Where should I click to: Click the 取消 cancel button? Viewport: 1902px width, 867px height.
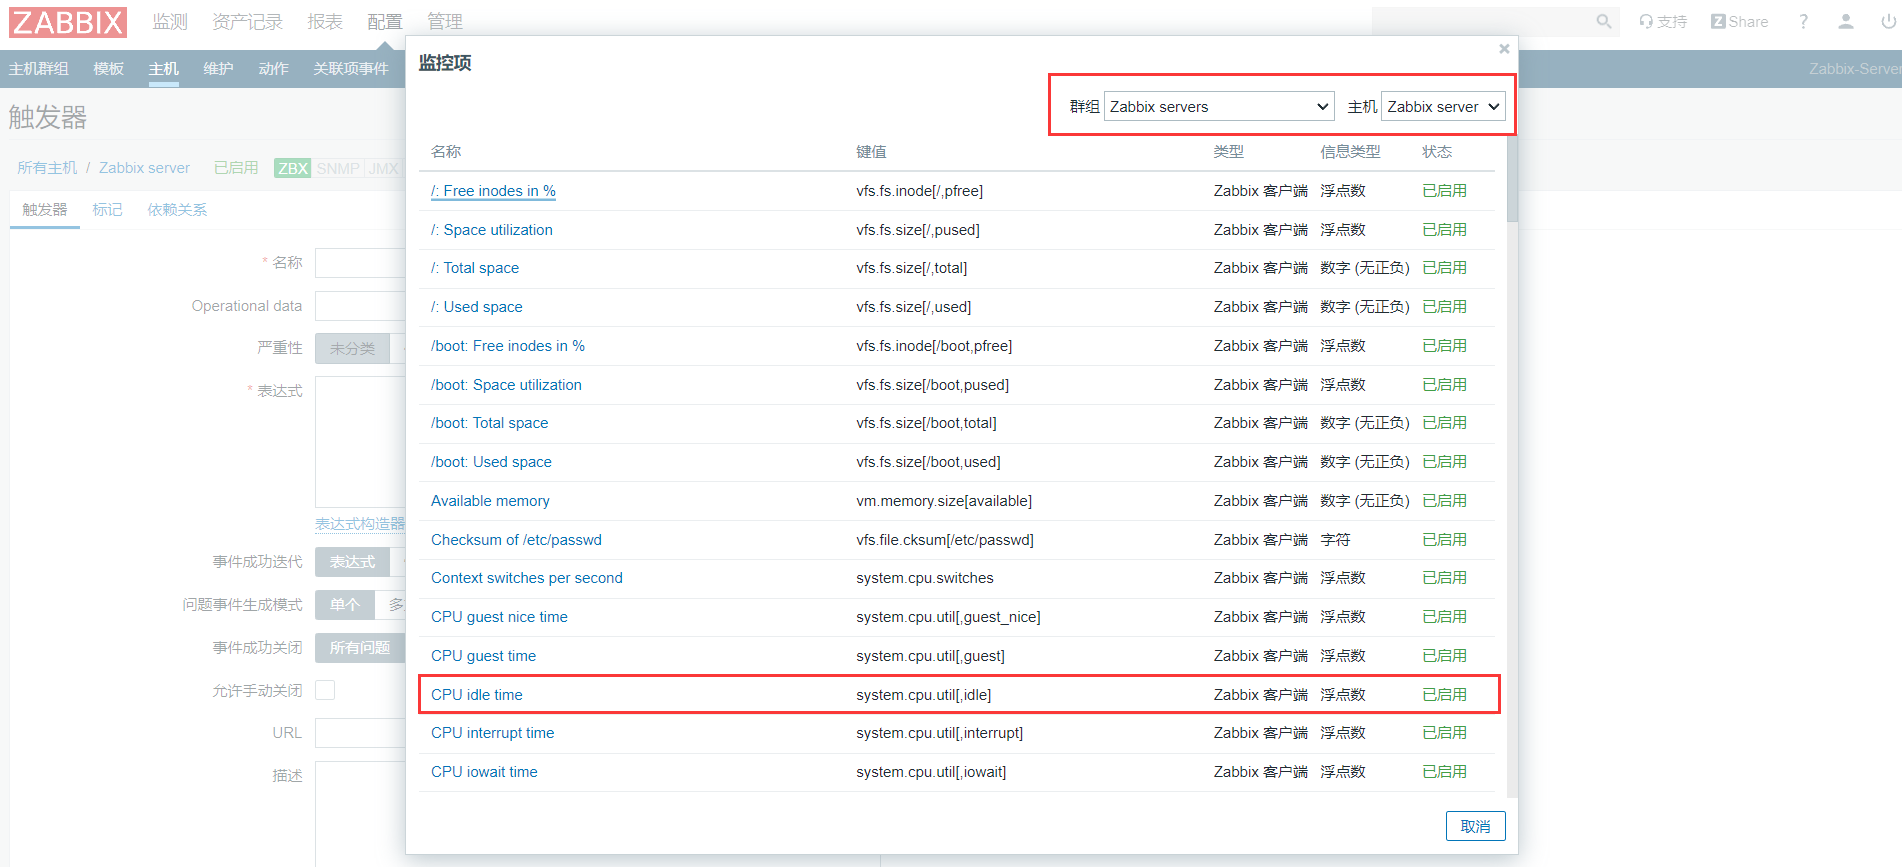coord(1475,826)
